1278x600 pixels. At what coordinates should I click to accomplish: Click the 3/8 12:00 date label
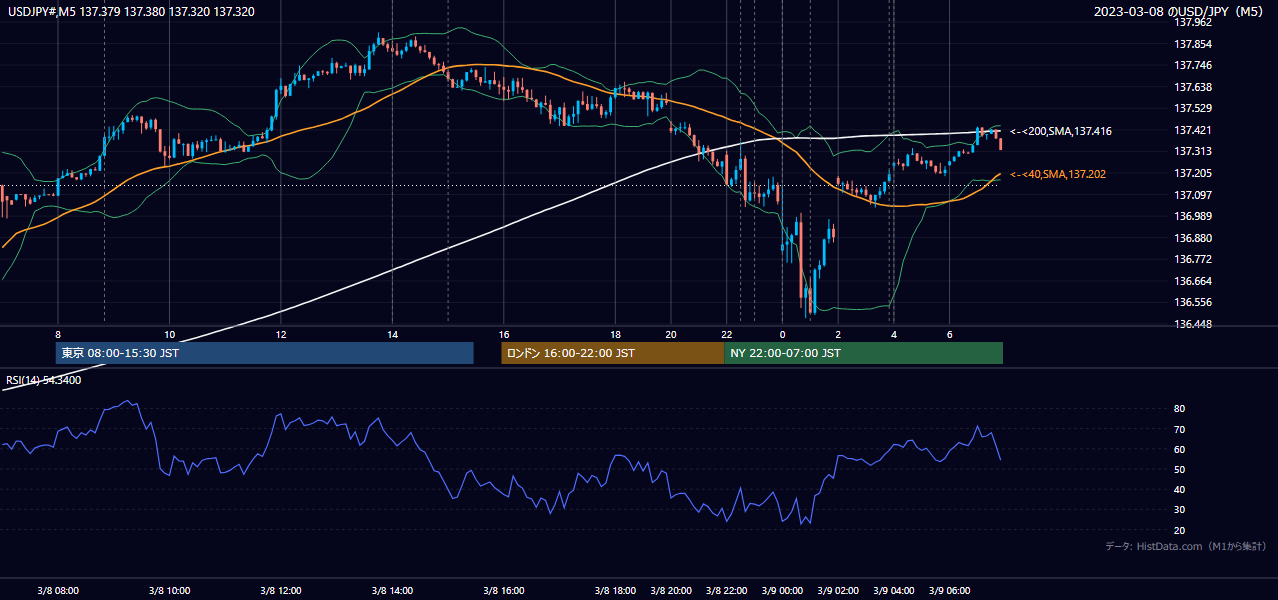[x=281, y=590]
